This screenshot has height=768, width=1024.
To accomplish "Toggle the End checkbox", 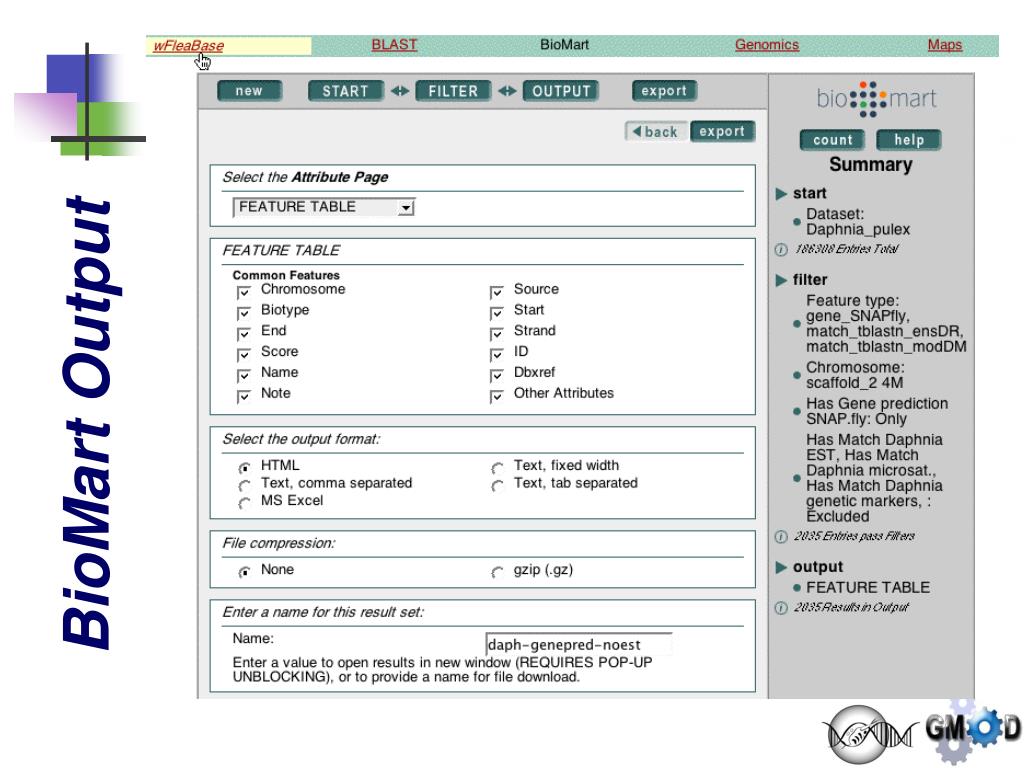I will (244, 333).
